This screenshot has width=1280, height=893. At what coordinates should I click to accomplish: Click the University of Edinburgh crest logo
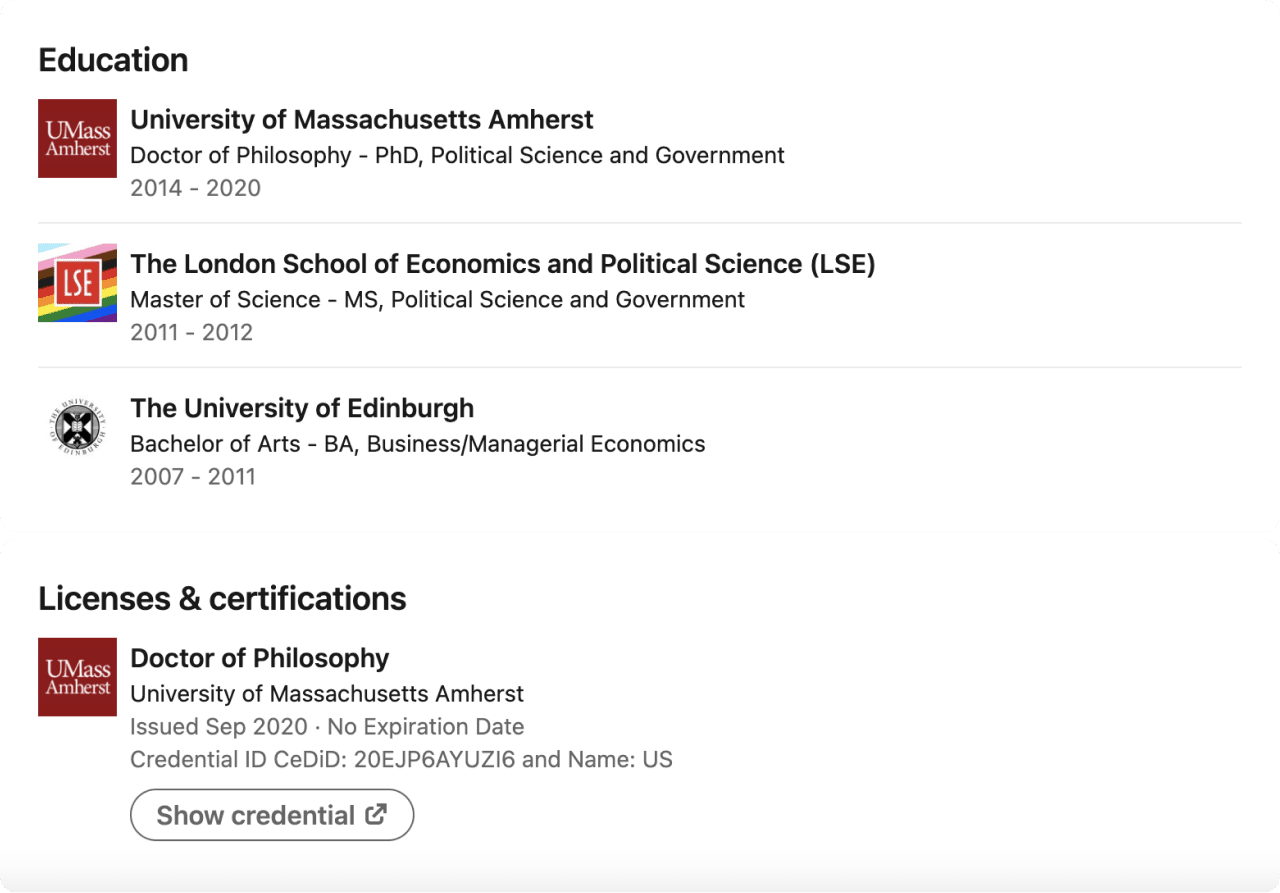click(77, 427)
